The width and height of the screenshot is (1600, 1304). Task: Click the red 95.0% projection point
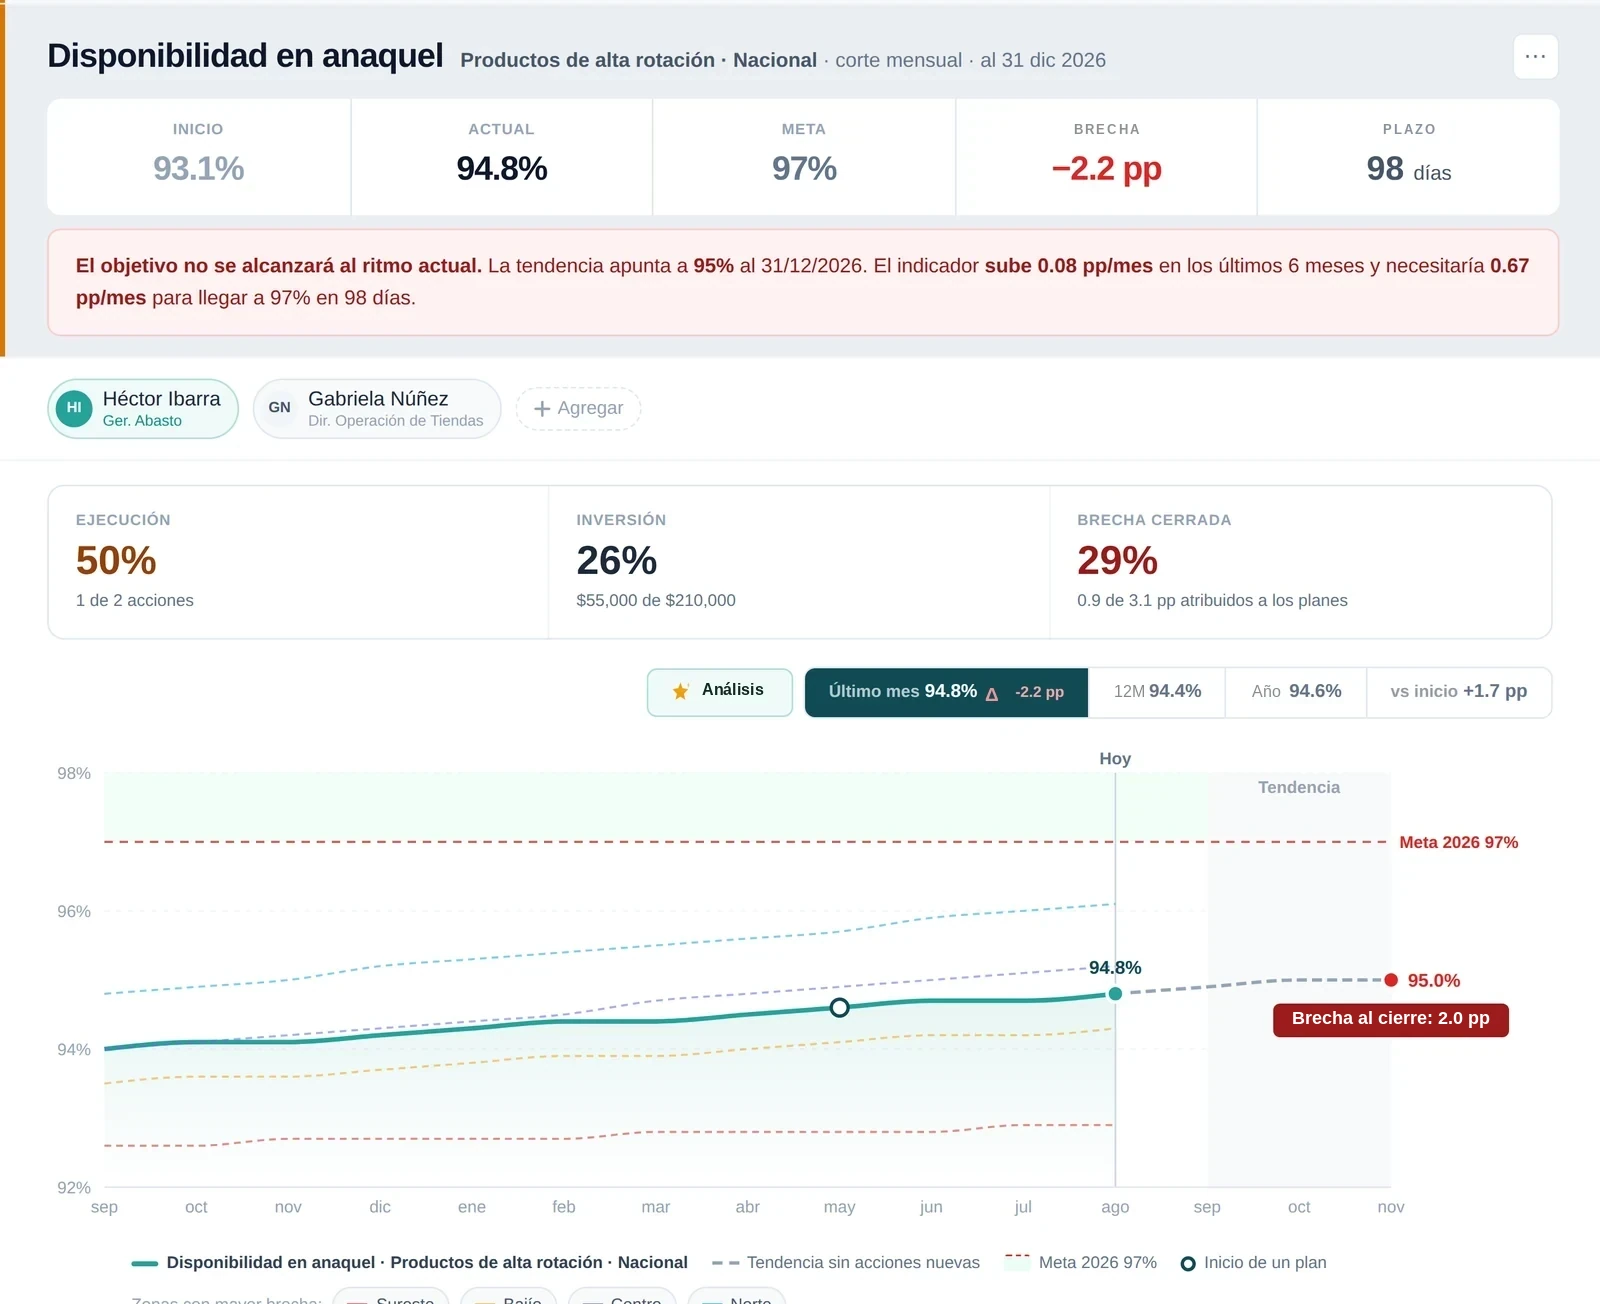point(1391,980)
